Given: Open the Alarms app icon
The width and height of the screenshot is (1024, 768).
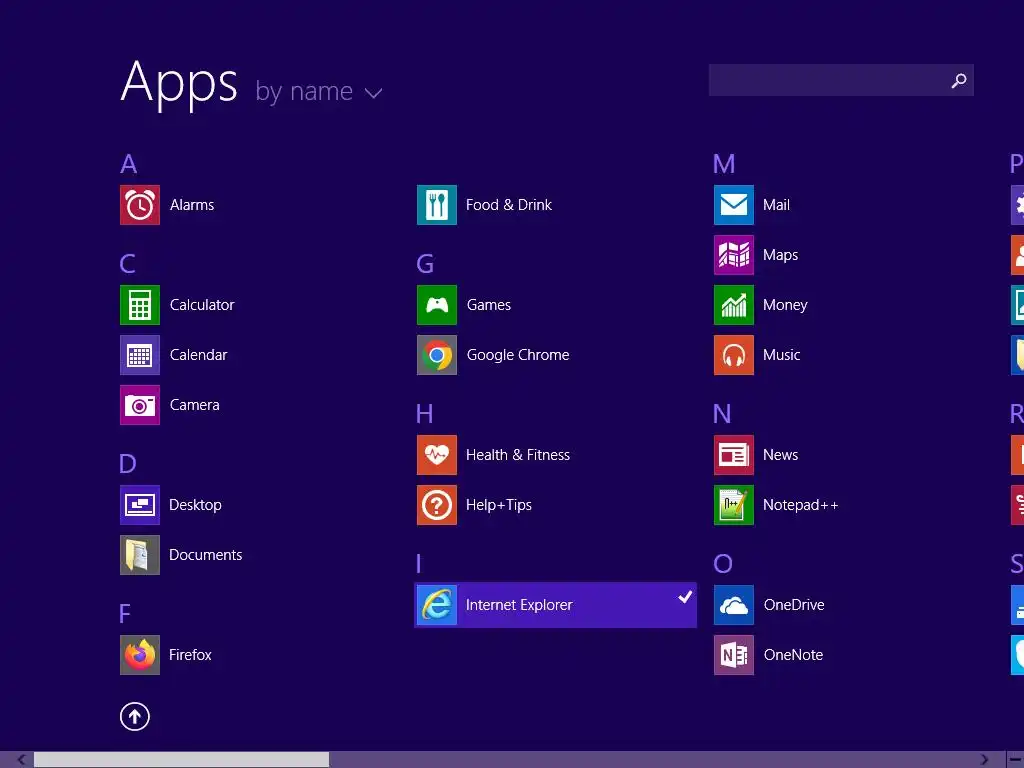Looking at the screenshot, I should 140,205.
